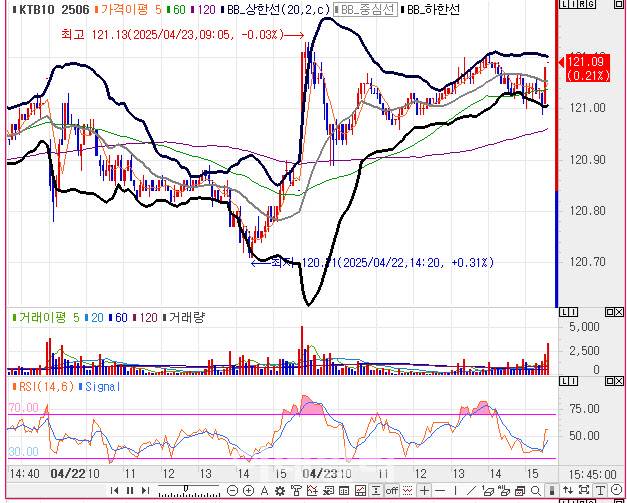This screenshot has width=627, height=503.
Task: Click the KTB10 2506 chart title
Action: click(x=47, y=9)
